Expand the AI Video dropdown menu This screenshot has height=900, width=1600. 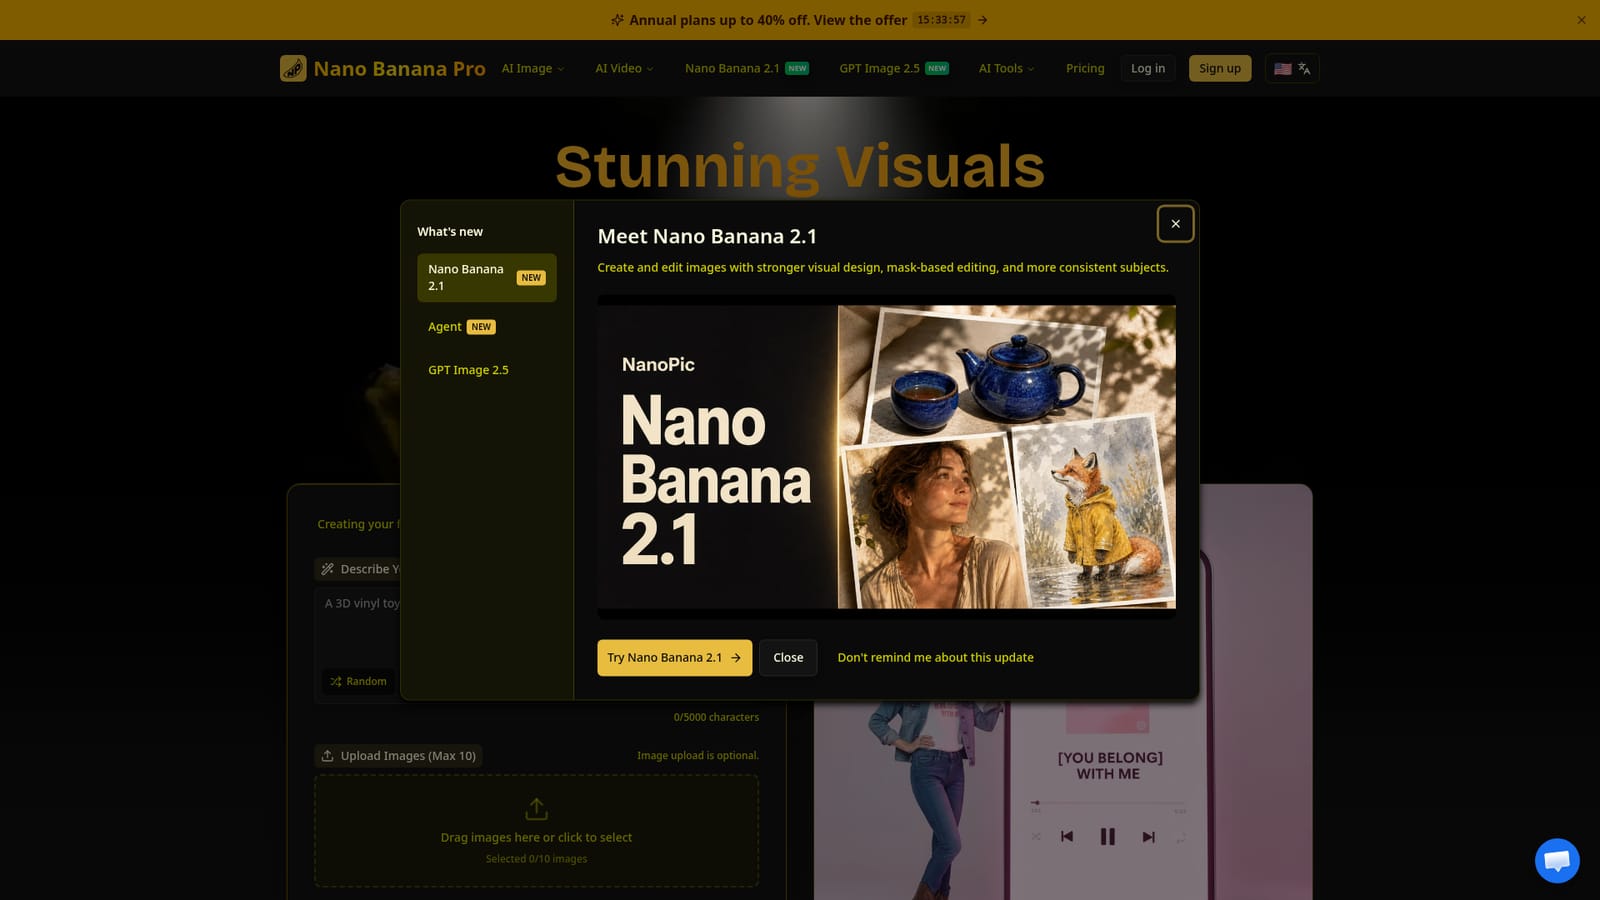[x=624, y=68]
